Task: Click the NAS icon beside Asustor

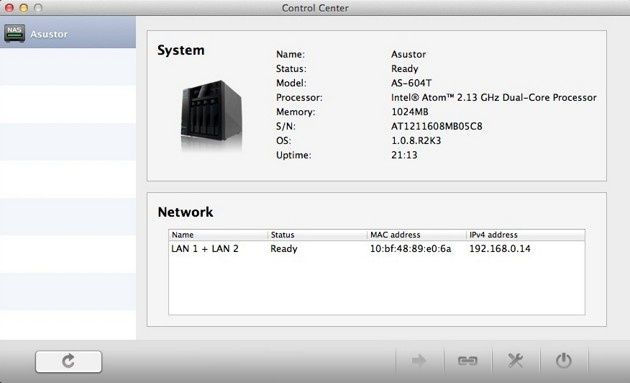Action: click(x=14, y=33)
